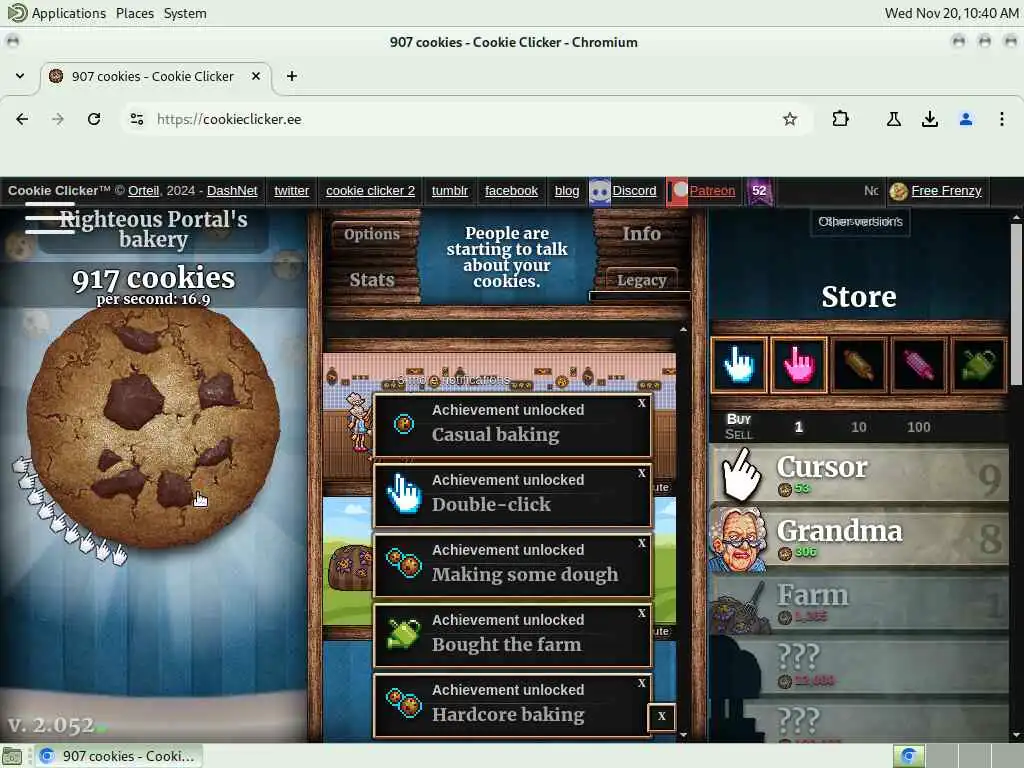This screenshot has width=1024, height=768.
Task: Purchase a Farm building
Action: pos(859,603)
